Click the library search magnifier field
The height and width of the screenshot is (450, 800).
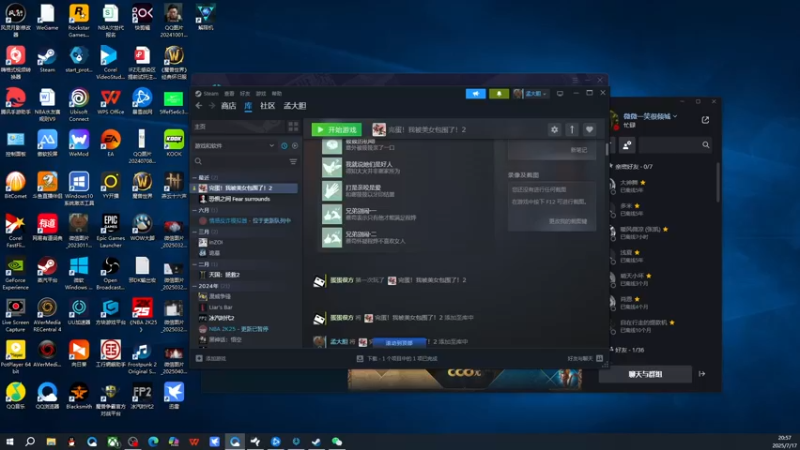tap(240, 161)
